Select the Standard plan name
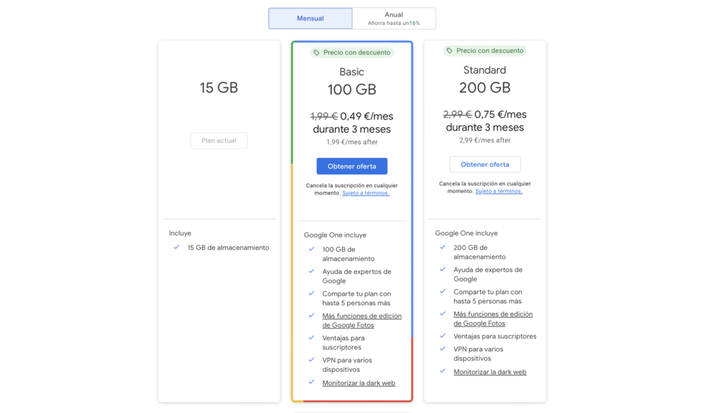 click(x=485, y=70)
